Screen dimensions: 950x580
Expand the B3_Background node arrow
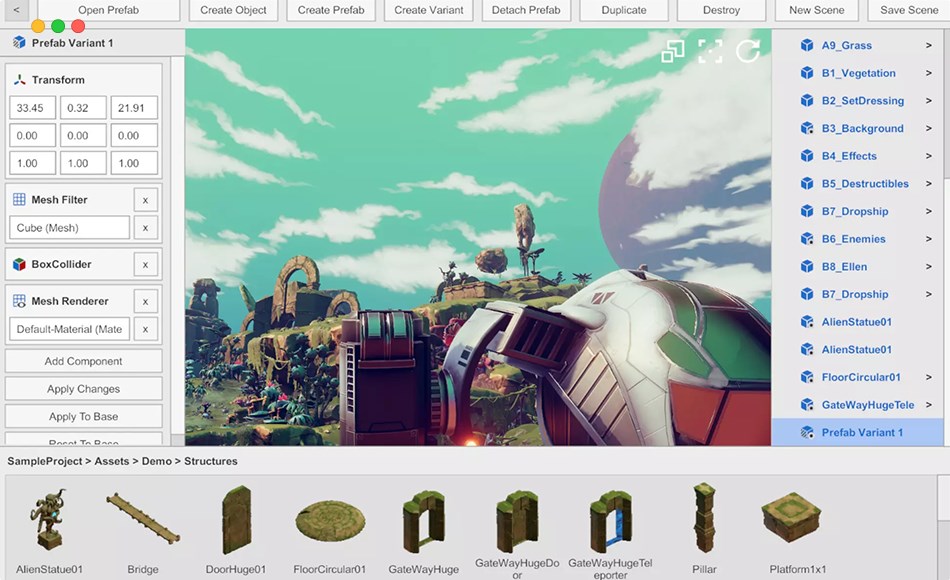click(x=929, y=129)
